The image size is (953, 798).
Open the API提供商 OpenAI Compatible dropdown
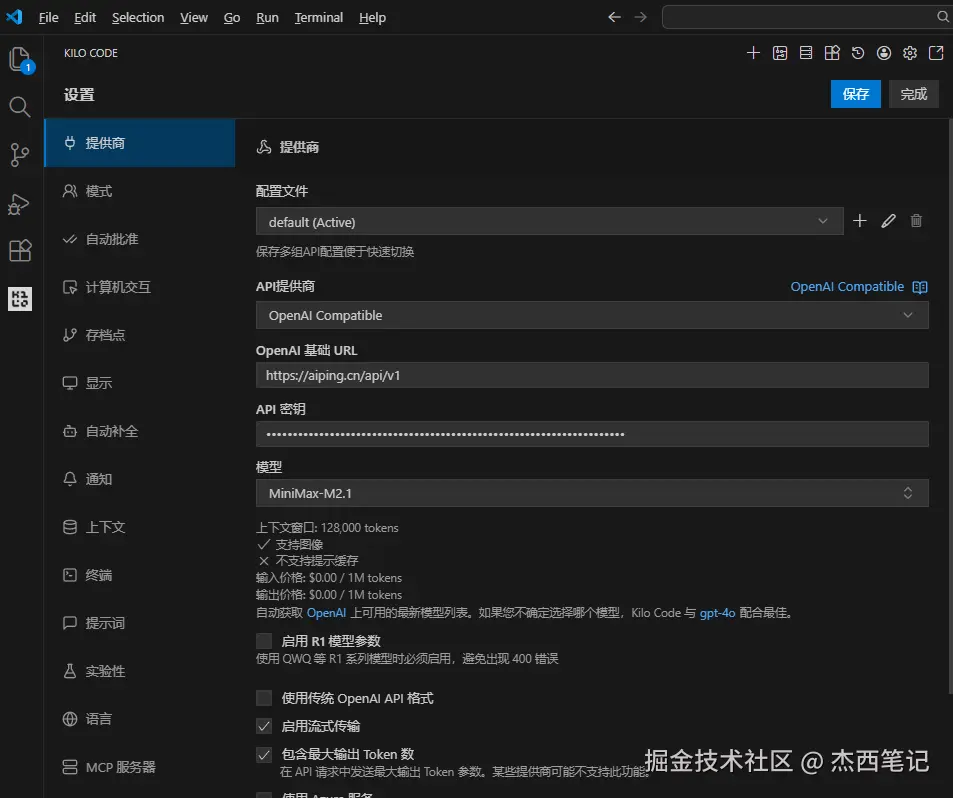(x=592, y=315)
